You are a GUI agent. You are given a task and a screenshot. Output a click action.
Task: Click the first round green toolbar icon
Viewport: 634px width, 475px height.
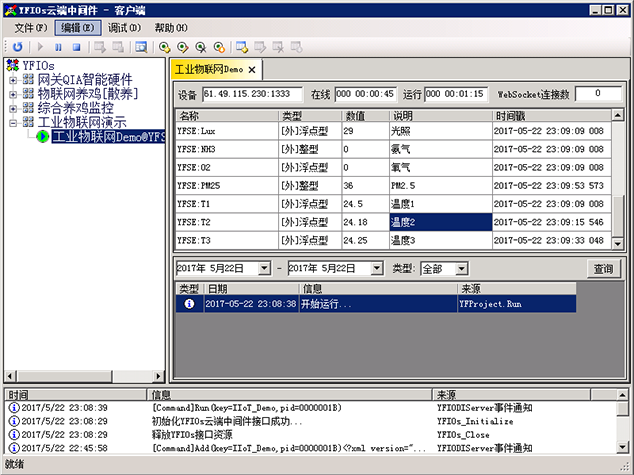pyautogui.click(x=164, y=46)
